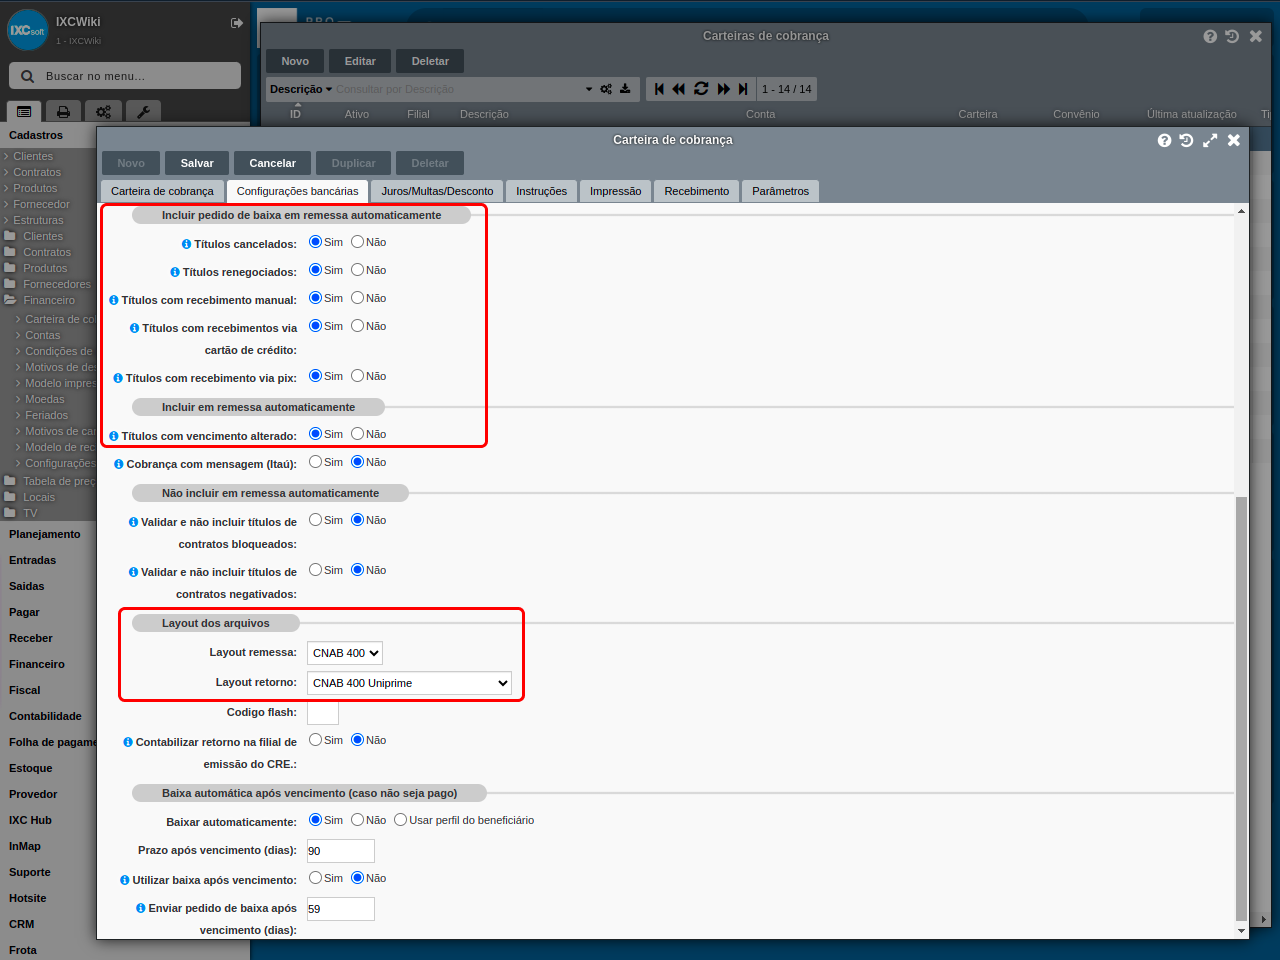Viewport: 1280px width, 960px height.
Task: Click the logout icon beside IXCWiki
Action: [x=237, y=23]
